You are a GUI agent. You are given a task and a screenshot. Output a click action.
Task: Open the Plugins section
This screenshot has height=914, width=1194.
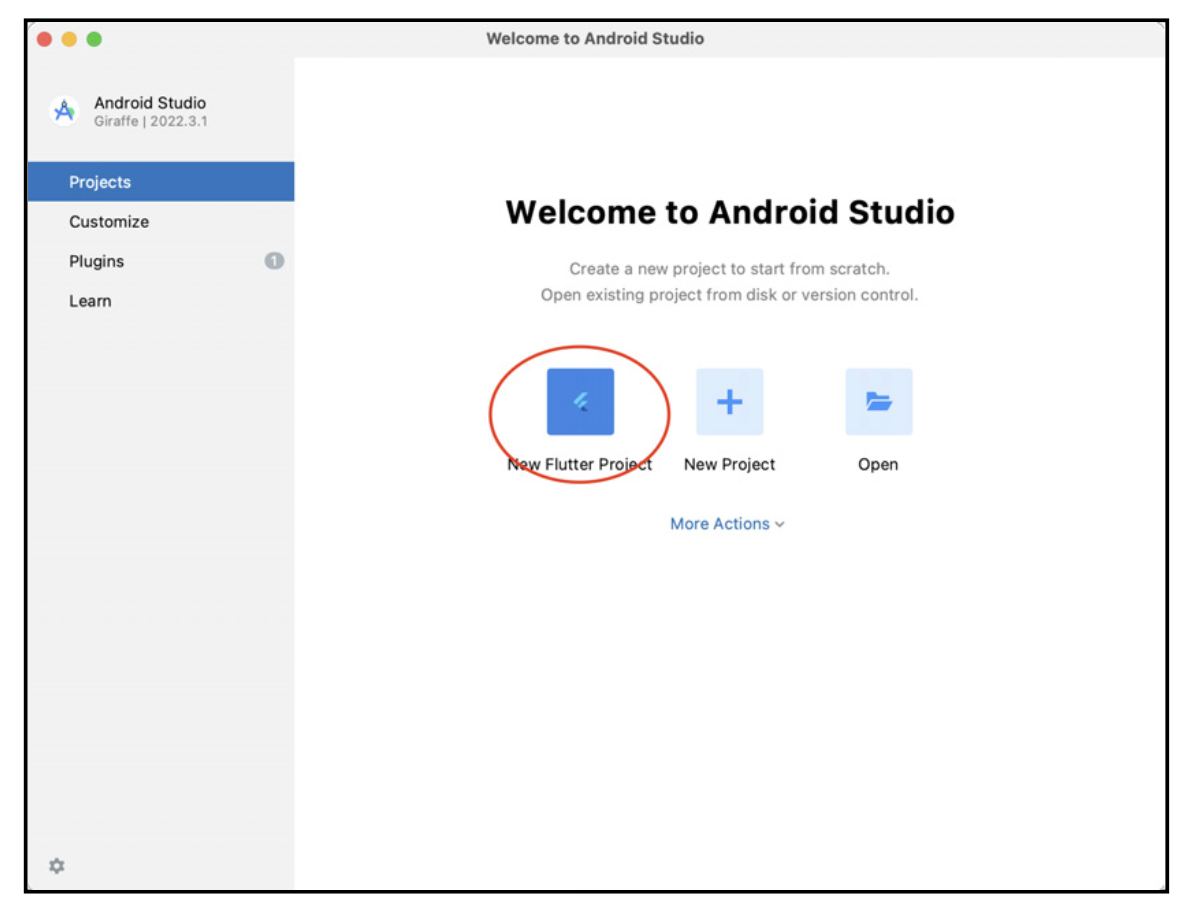pos(97,261)
